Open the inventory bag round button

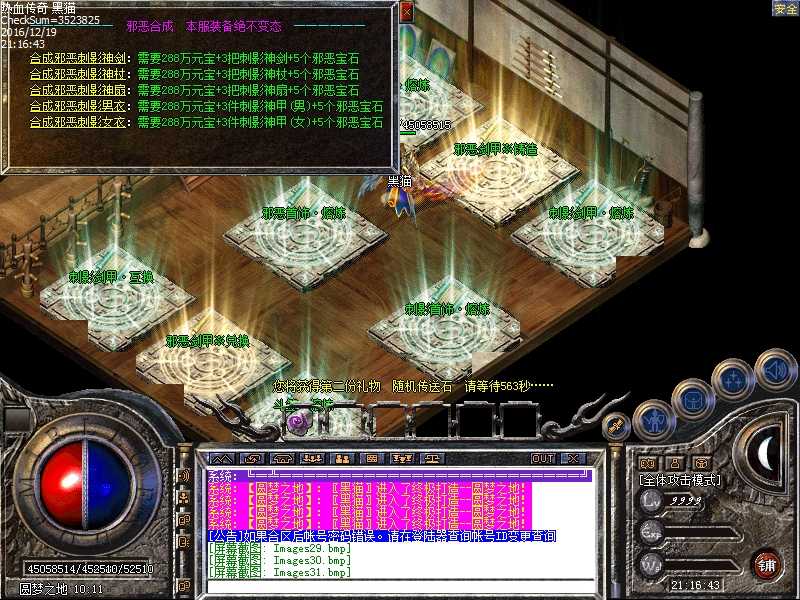click(692, 399)
